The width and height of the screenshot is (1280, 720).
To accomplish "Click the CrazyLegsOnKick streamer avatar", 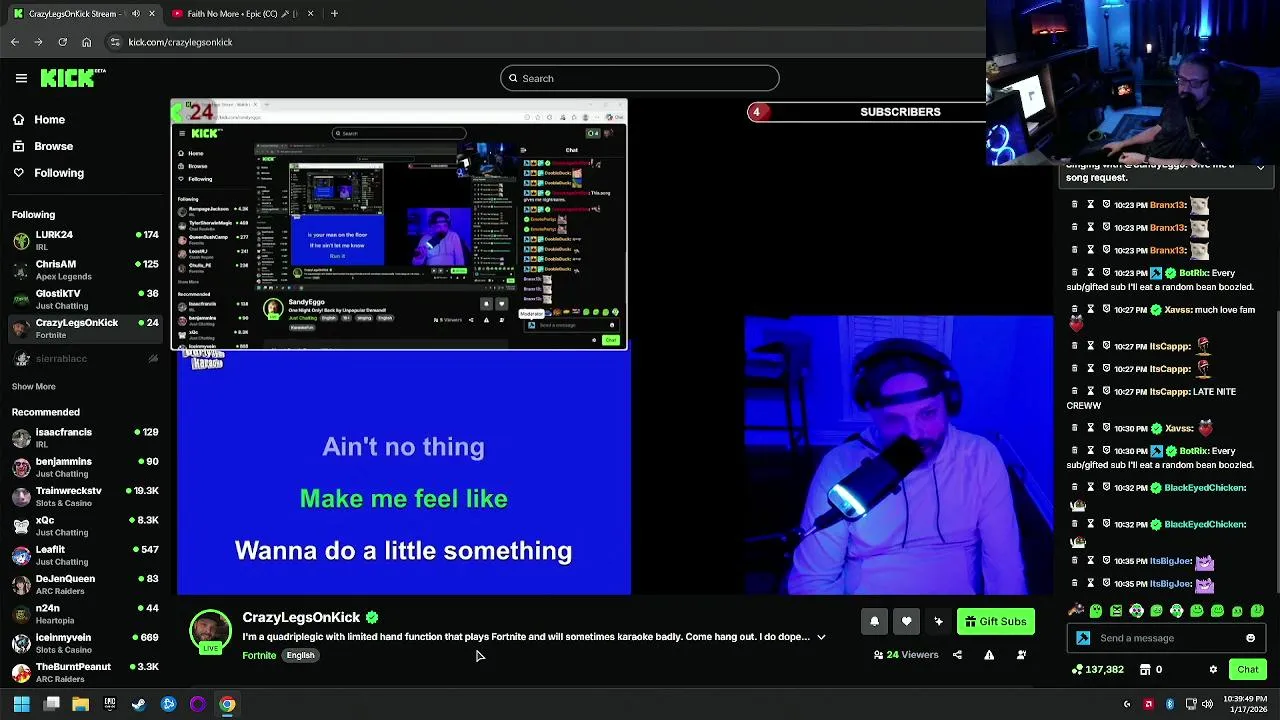I will pyautogui.click(x=210, y=632).
